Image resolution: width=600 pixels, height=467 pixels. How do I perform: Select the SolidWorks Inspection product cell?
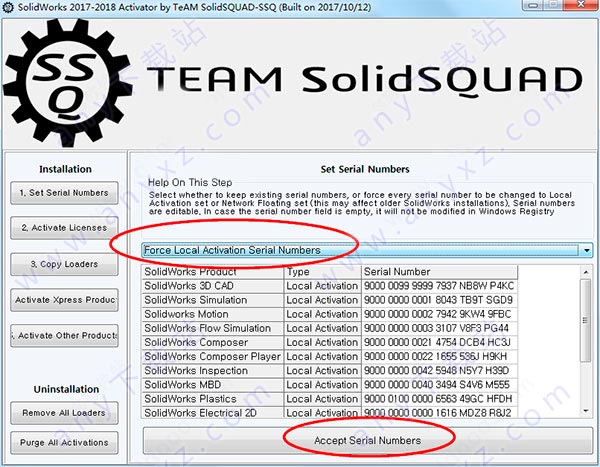tap(213, 371)
